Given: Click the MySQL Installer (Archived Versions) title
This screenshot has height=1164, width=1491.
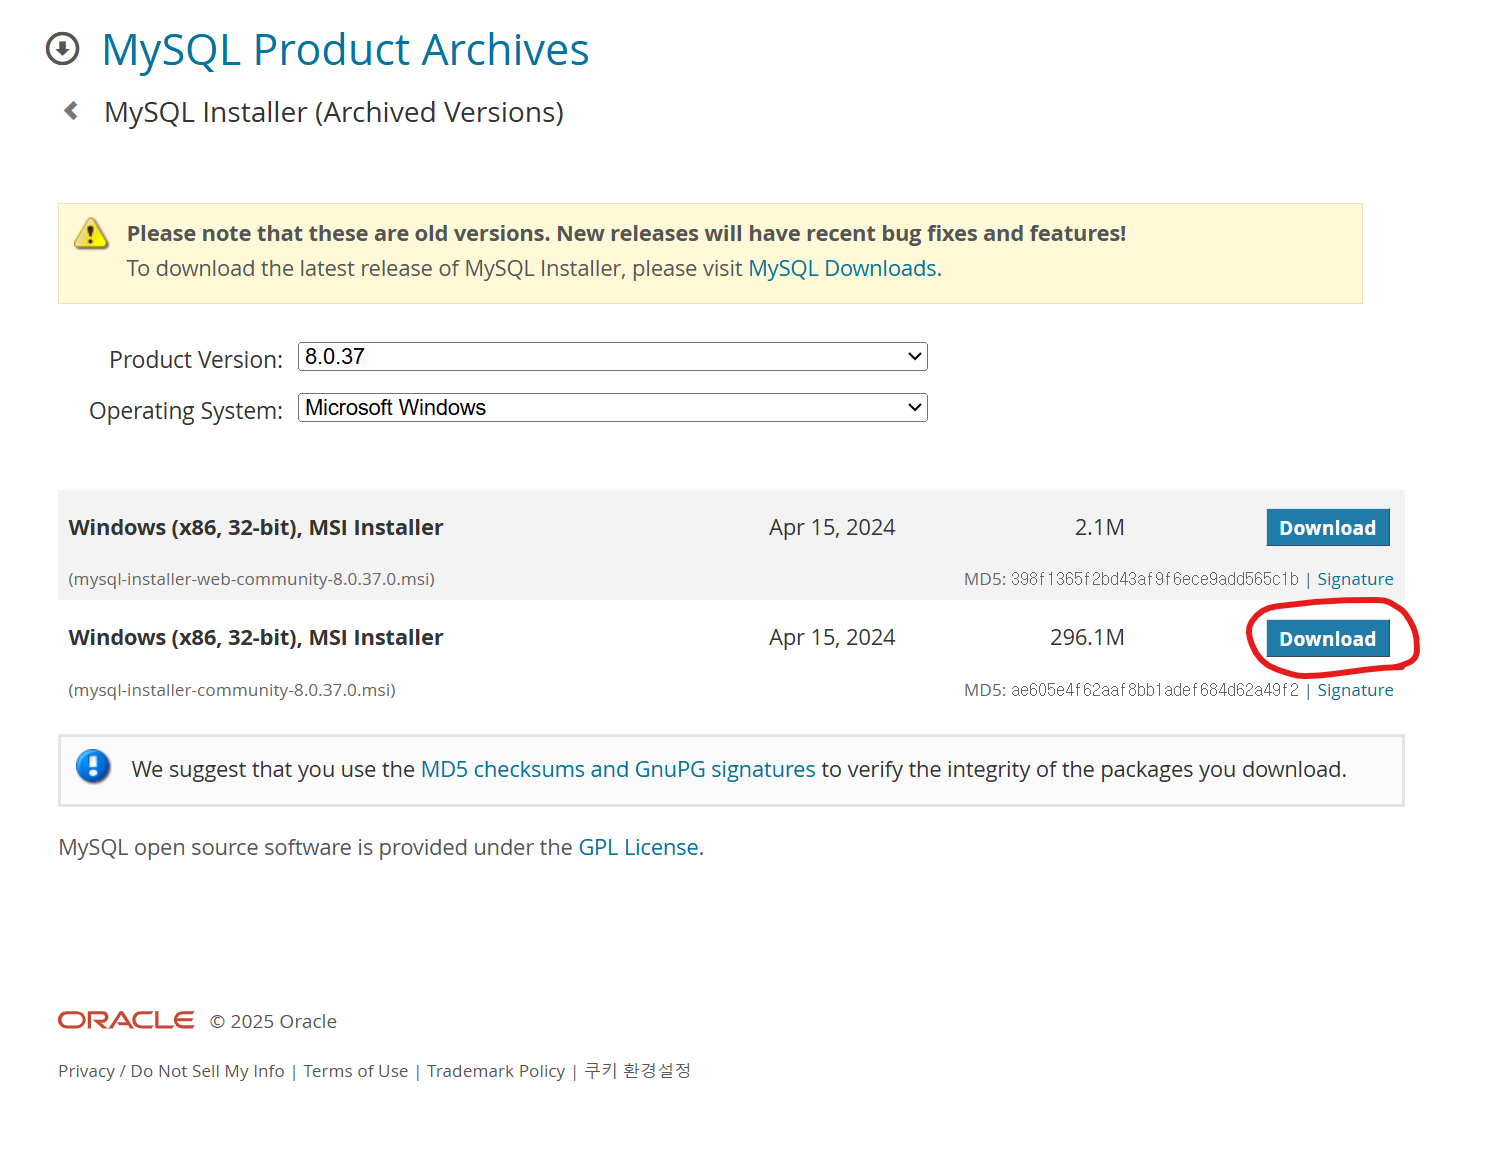Looking at the screenshot, I should (334, 112).
